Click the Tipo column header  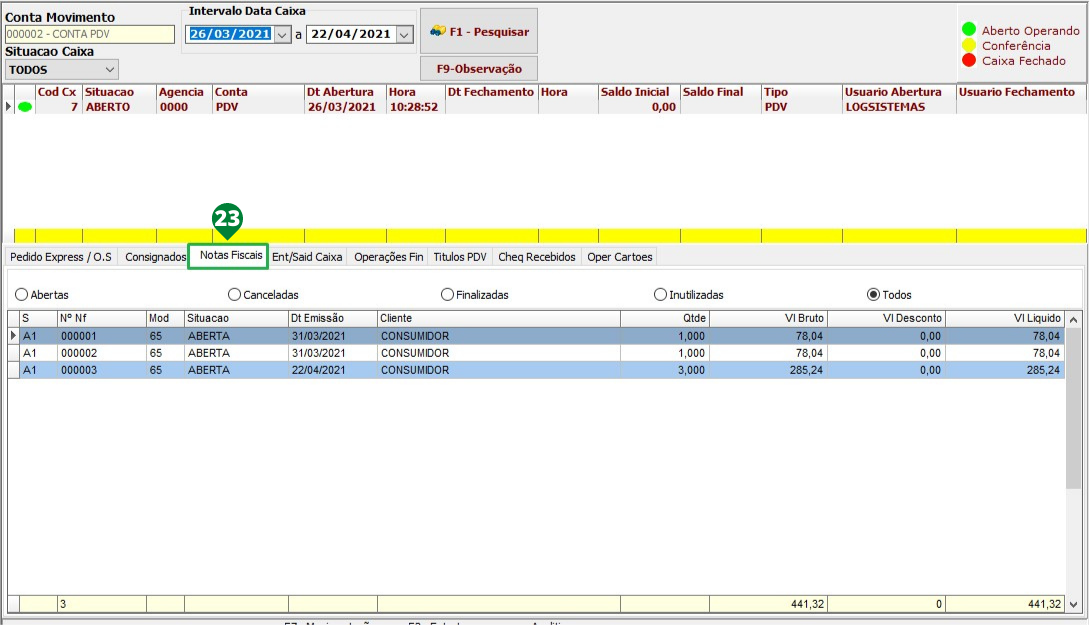(802, 92)
